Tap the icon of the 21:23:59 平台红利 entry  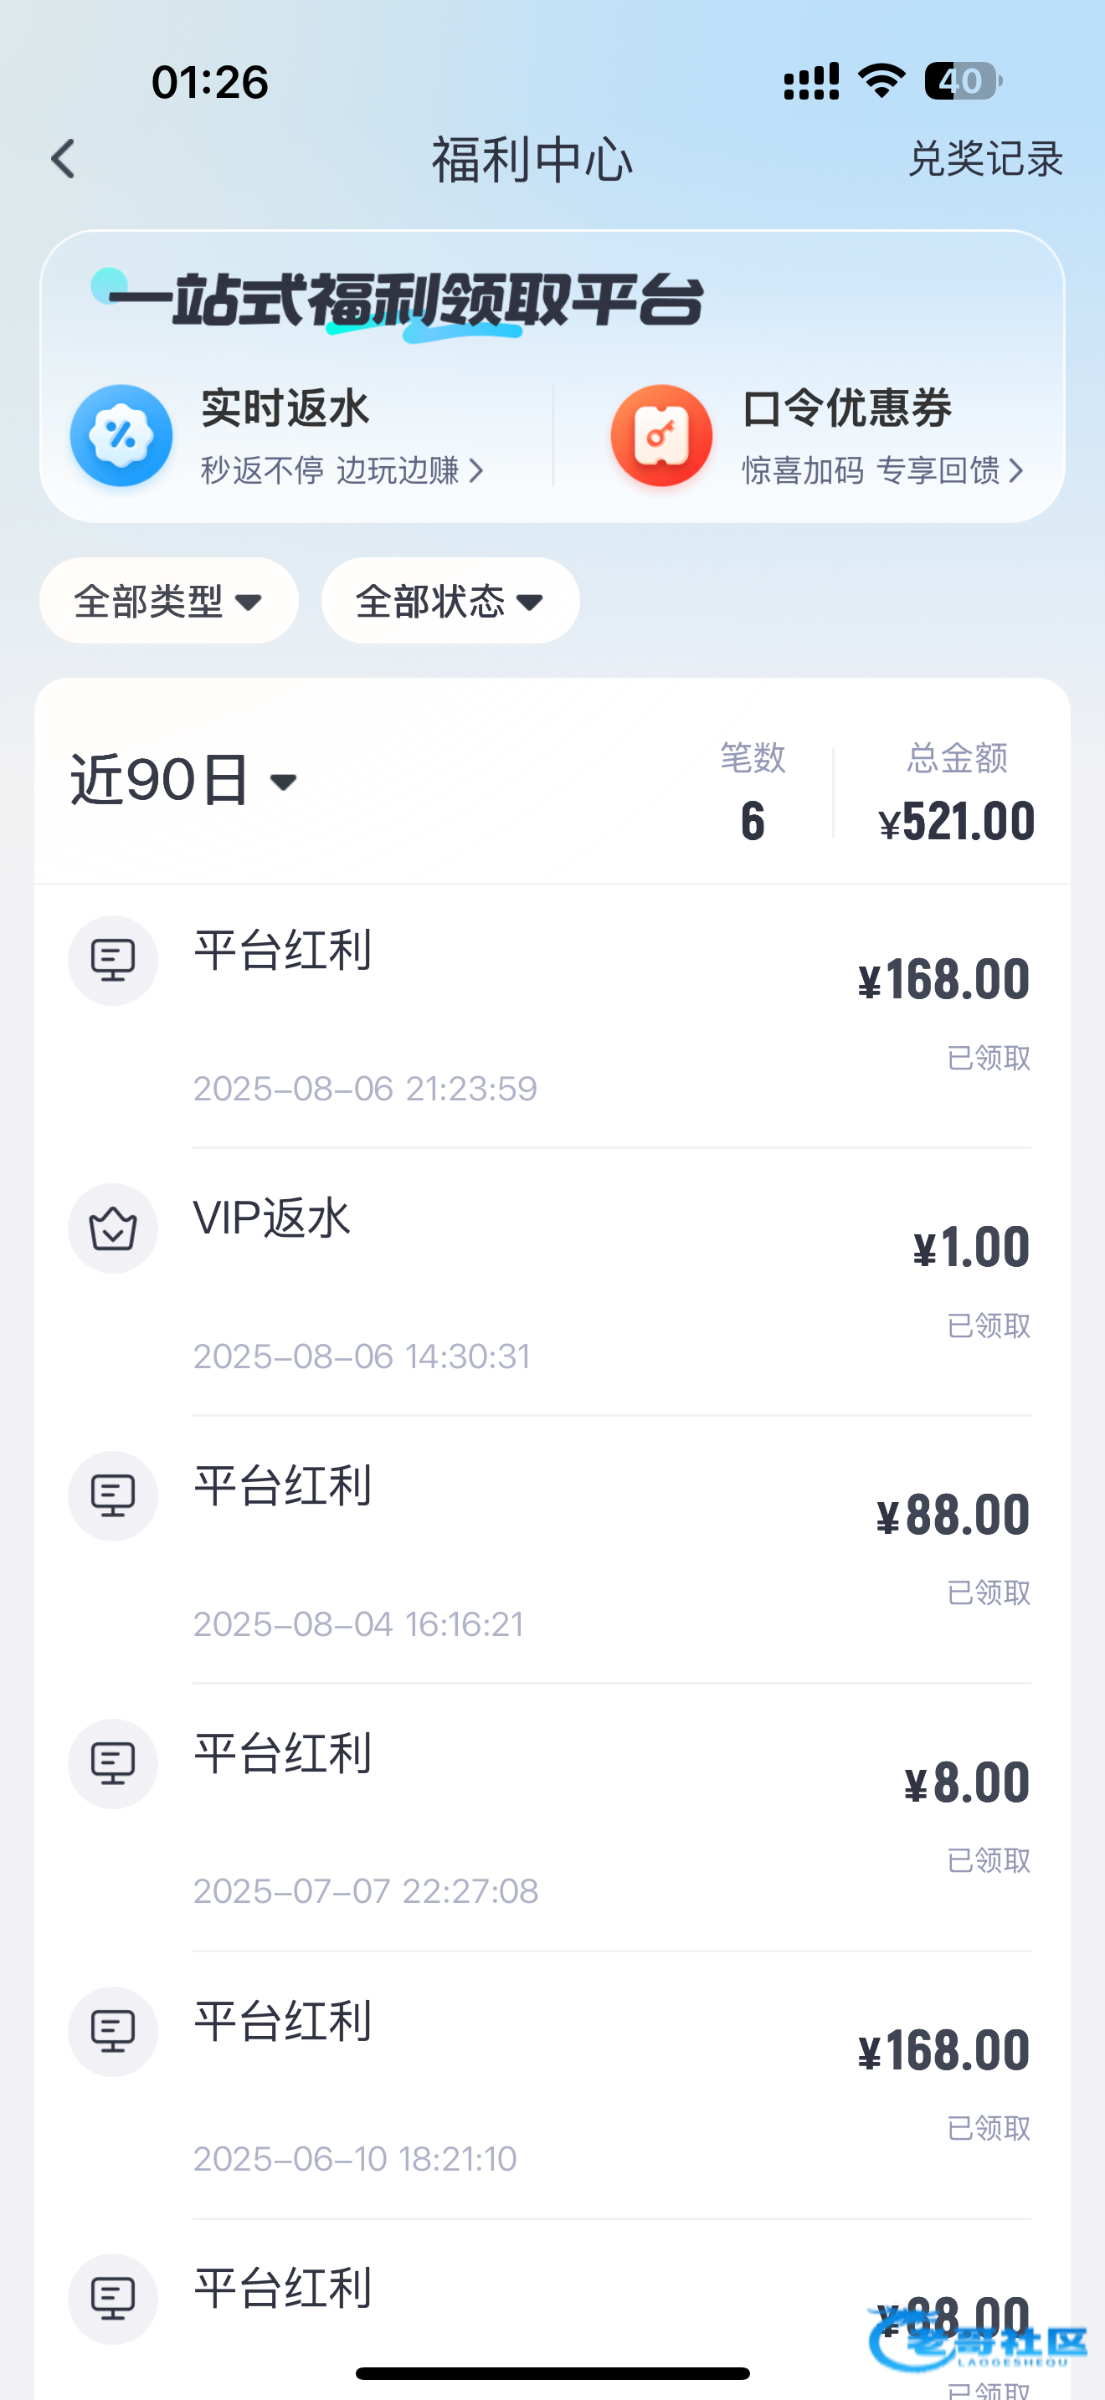tap(113, 960)
